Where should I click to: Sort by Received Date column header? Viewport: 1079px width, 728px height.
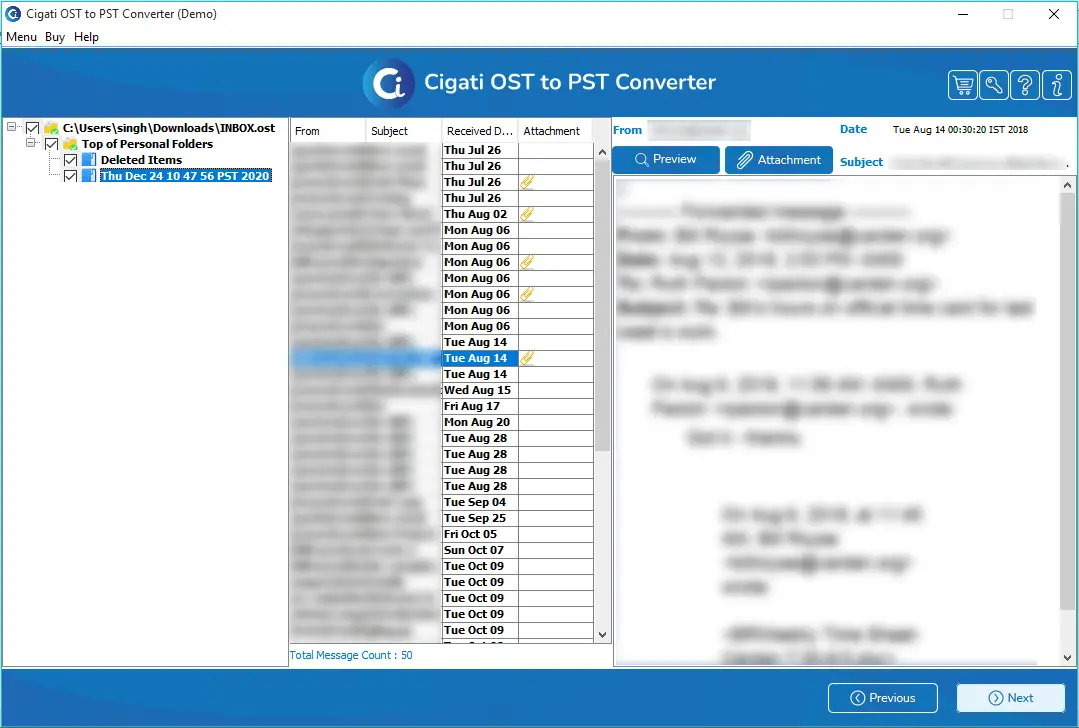pyautogui.click(x=480, y=131)
